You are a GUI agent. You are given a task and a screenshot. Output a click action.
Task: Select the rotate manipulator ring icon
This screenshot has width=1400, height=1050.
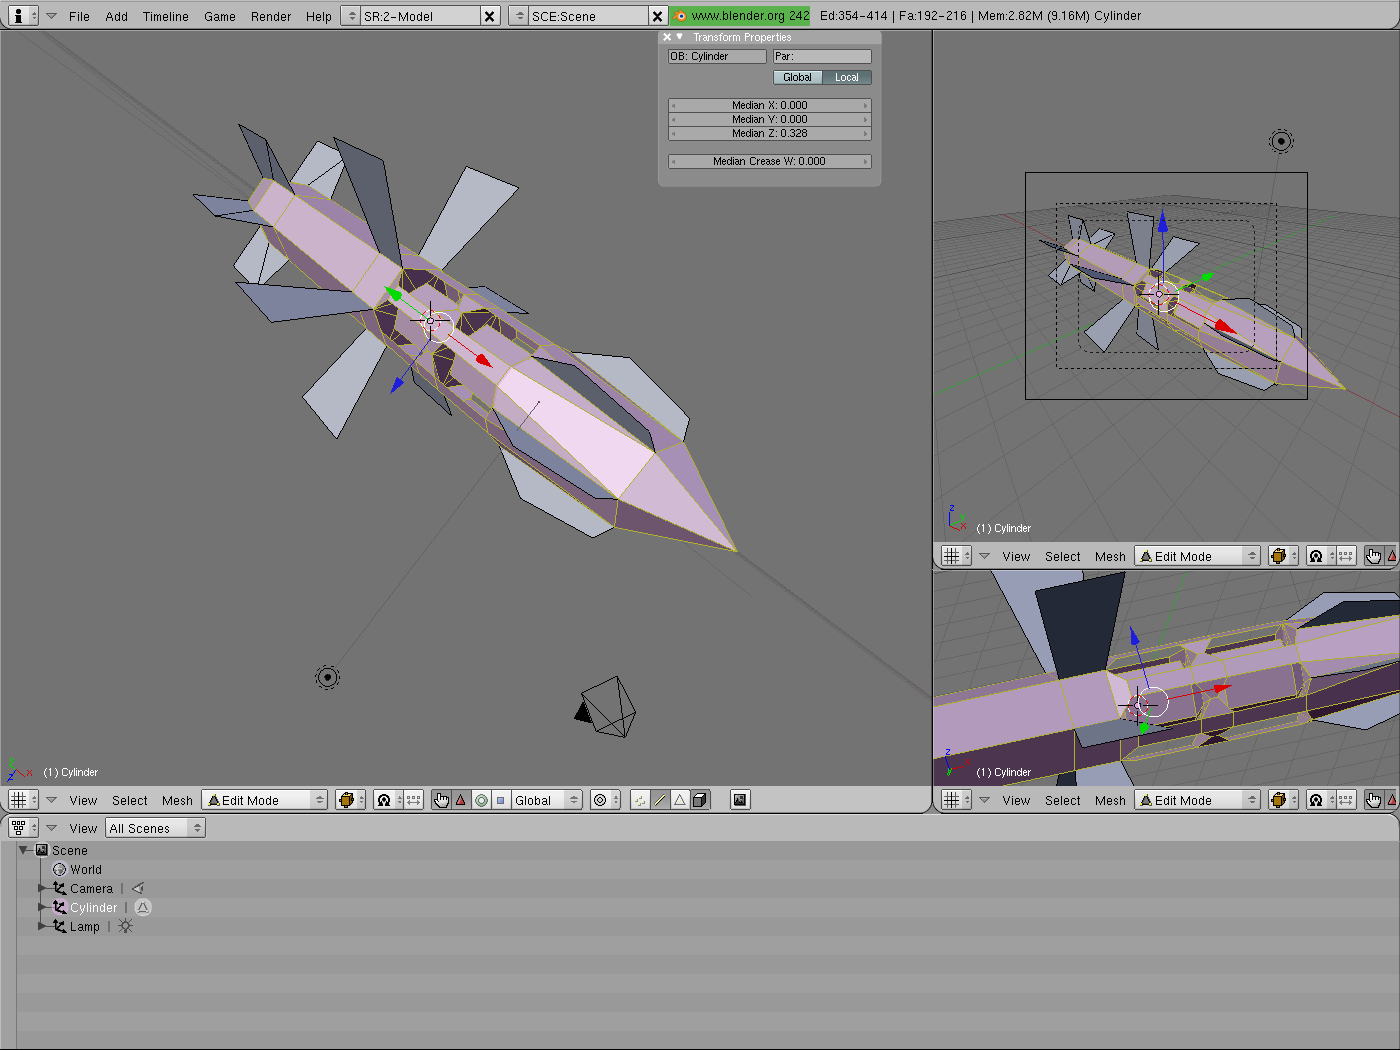[x=481, y=800]
